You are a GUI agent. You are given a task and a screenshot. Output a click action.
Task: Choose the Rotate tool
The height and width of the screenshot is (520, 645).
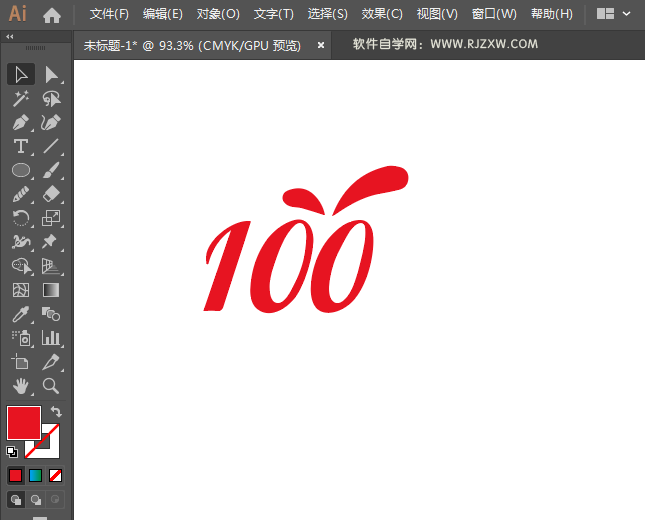click(x=21, y=218)
